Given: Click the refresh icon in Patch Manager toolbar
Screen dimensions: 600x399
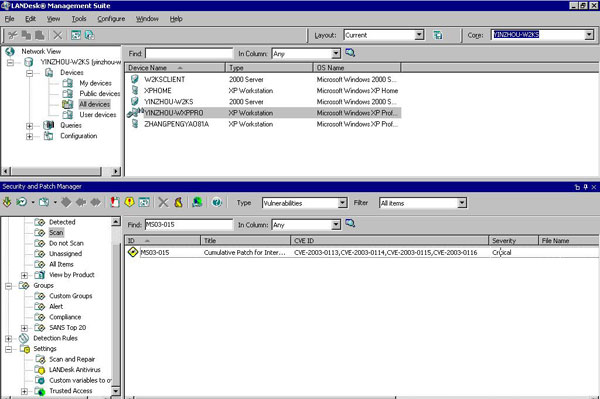Looking at the screenshot, I should pyautogui.click(x=144, y=202).
